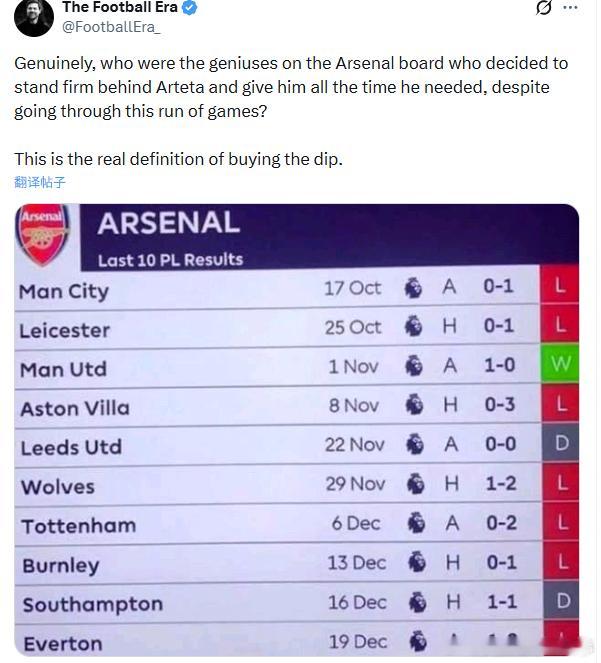The width and height of the screenshot is (601, 663).
Task: Click the green W badge for Man Utd
Action: (560, 365)
